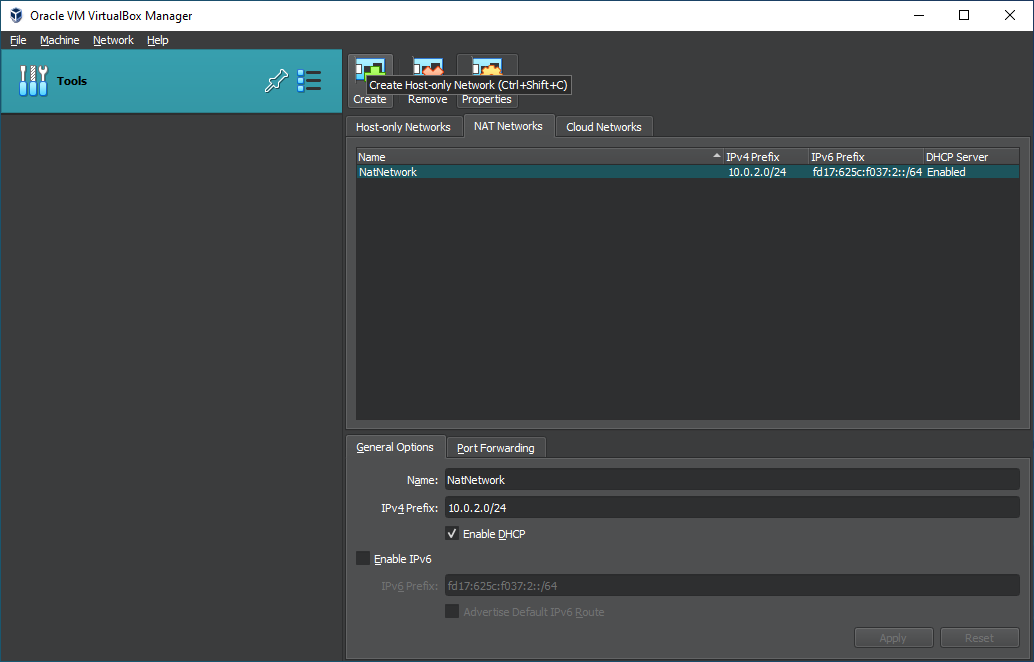Viewport: 1034px width, 662px height.
Task: Open the Port Forwarding tab
Action: pyautogui.click(x=496, y=448)
